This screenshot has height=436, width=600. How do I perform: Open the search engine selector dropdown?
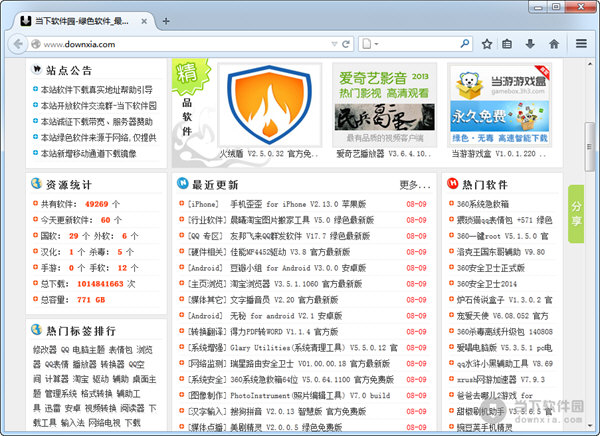(x=370, y=44)
